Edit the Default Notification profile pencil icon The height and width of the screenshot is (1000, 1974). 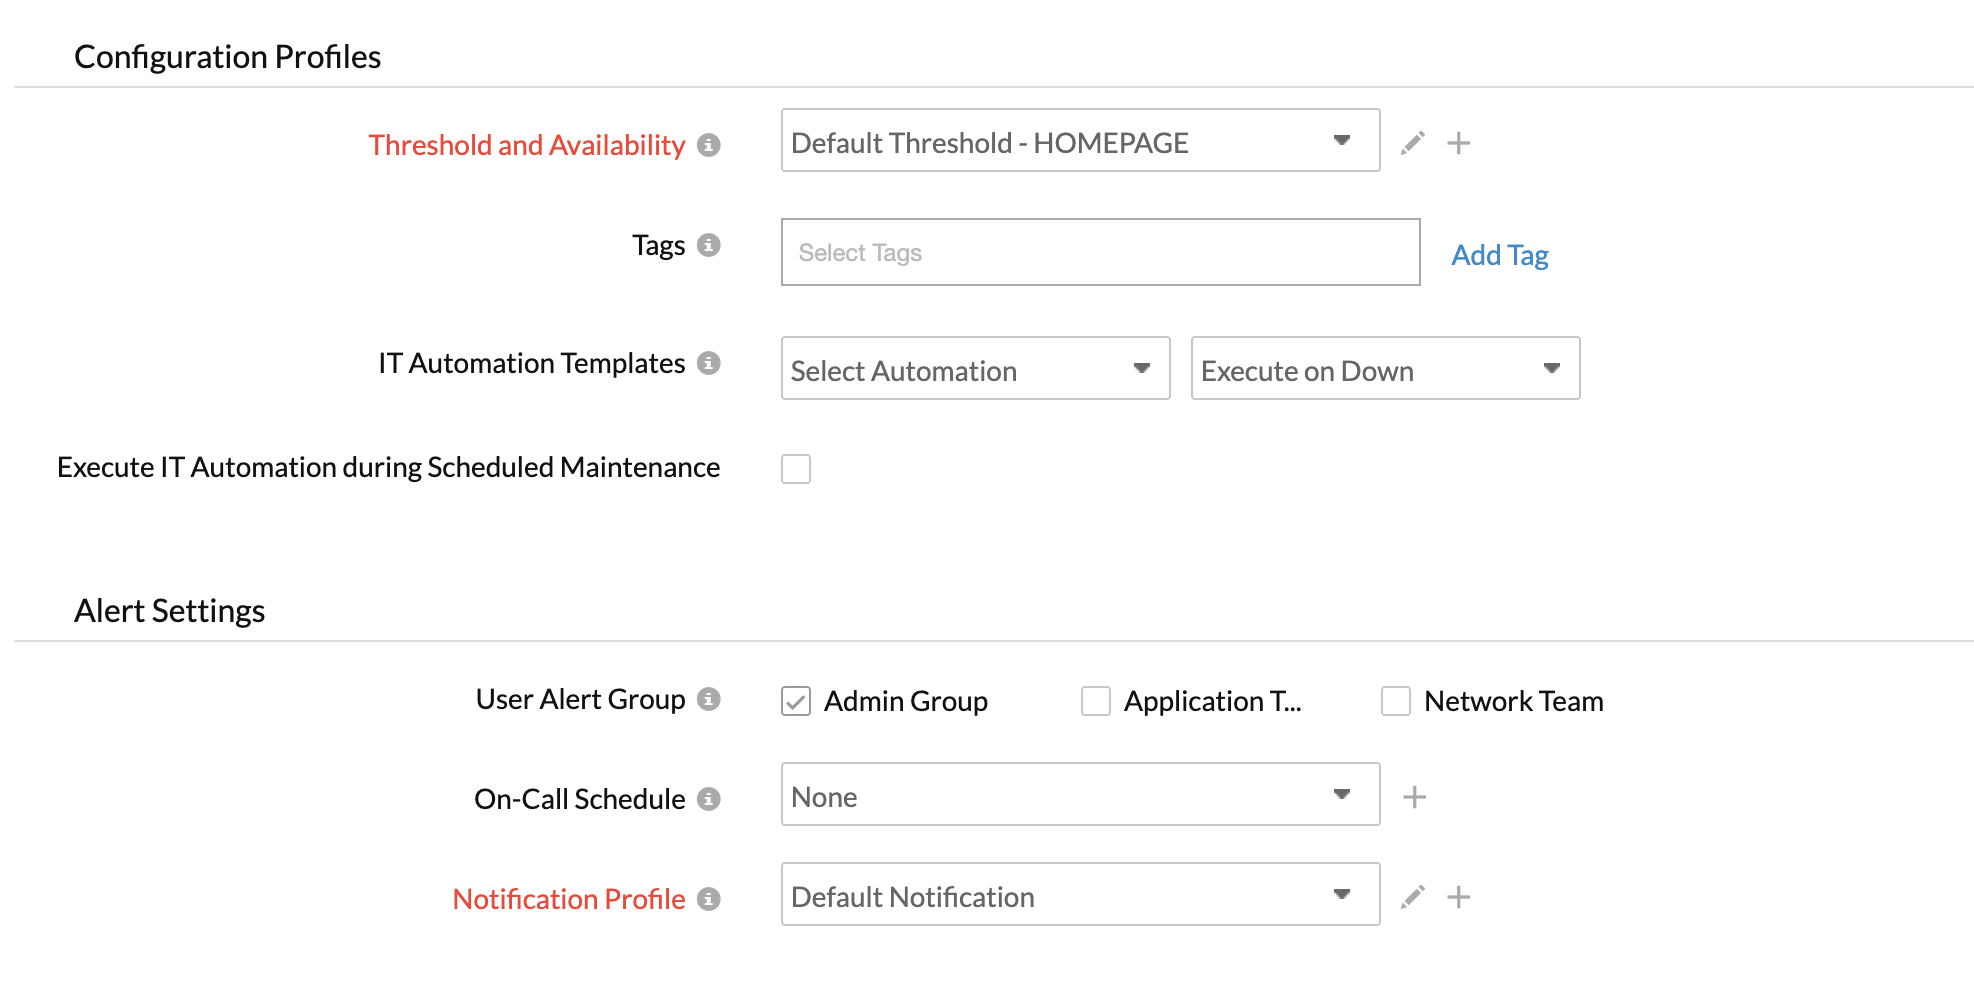(1412, 897)
